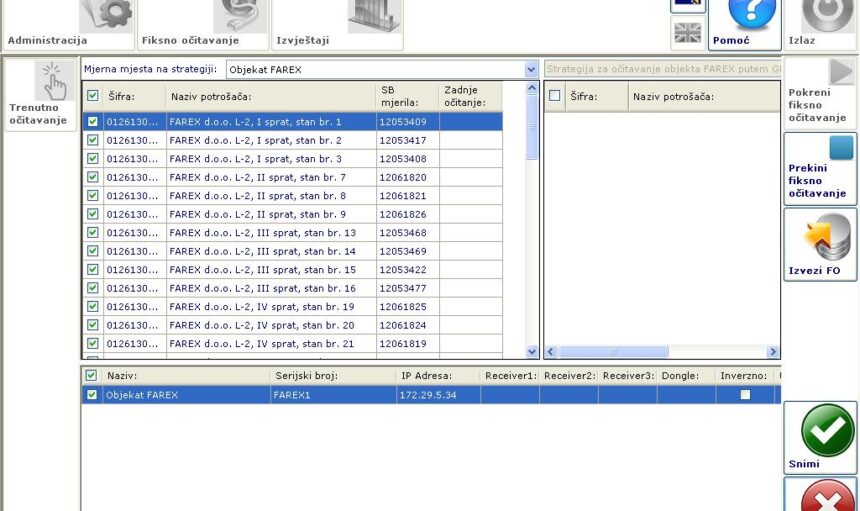This screenshot has width=860, height=511.
Task: Uncheck row for stan br. 1
Action: click(x=93, y=121)
